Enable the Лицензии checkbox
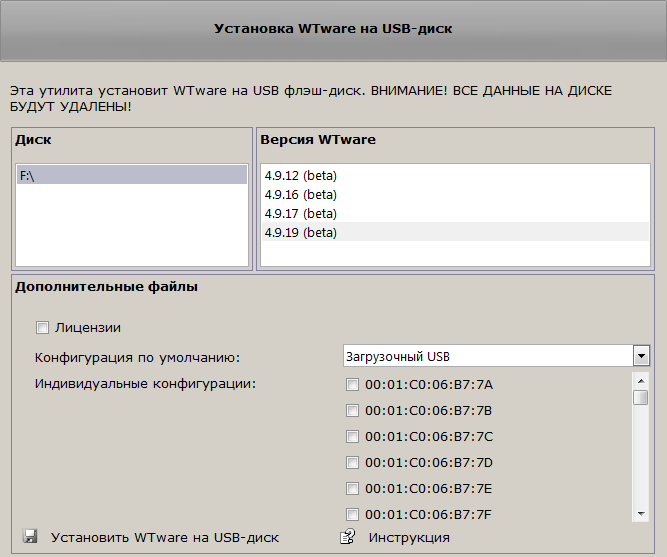The image size is (667, 557). coord(42,328)
